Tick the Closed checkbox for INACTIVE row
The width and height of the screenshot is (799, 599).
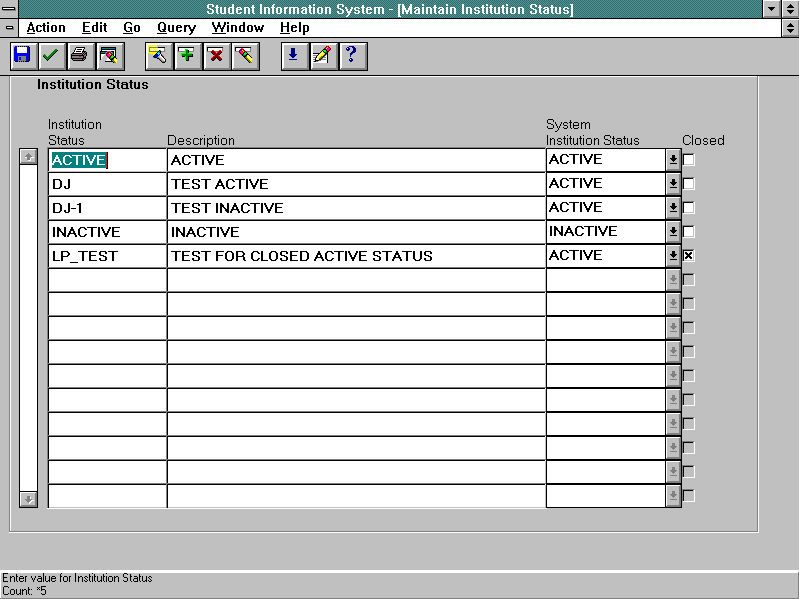[x=689, y=232]
